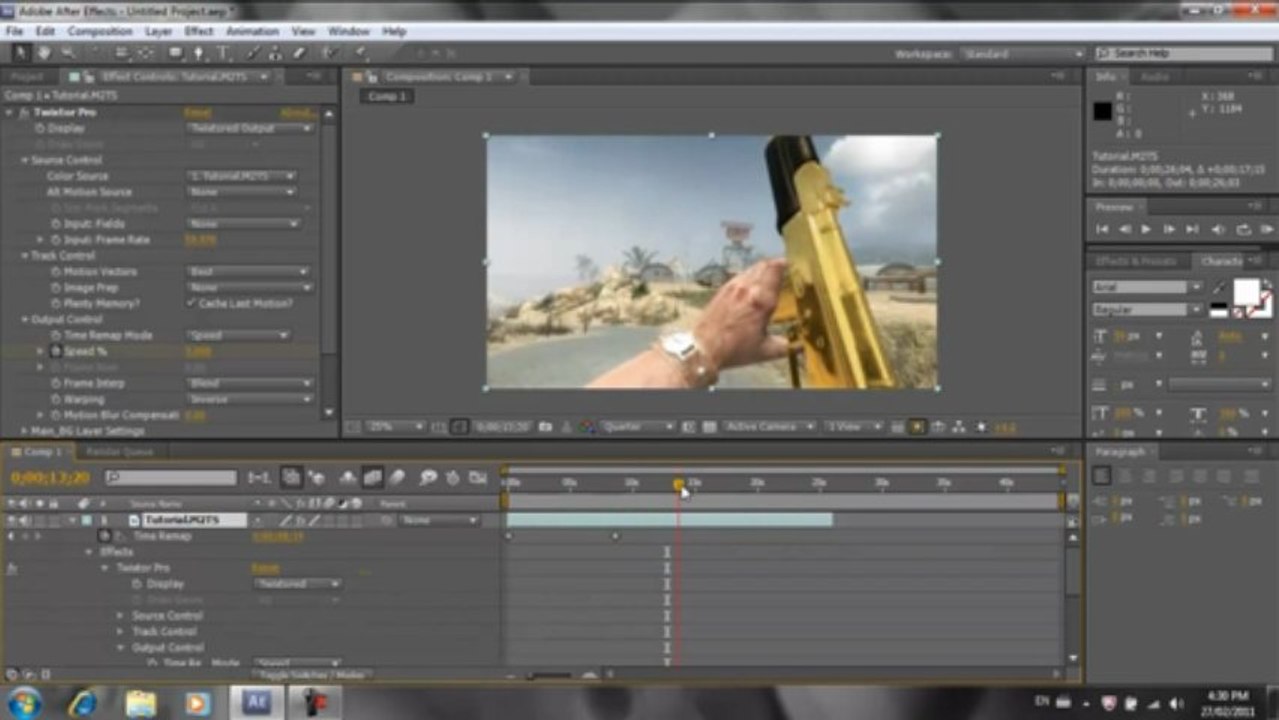The image size is (1279, 720).
Task: Open the Effect menu
Action: point(199,31)
